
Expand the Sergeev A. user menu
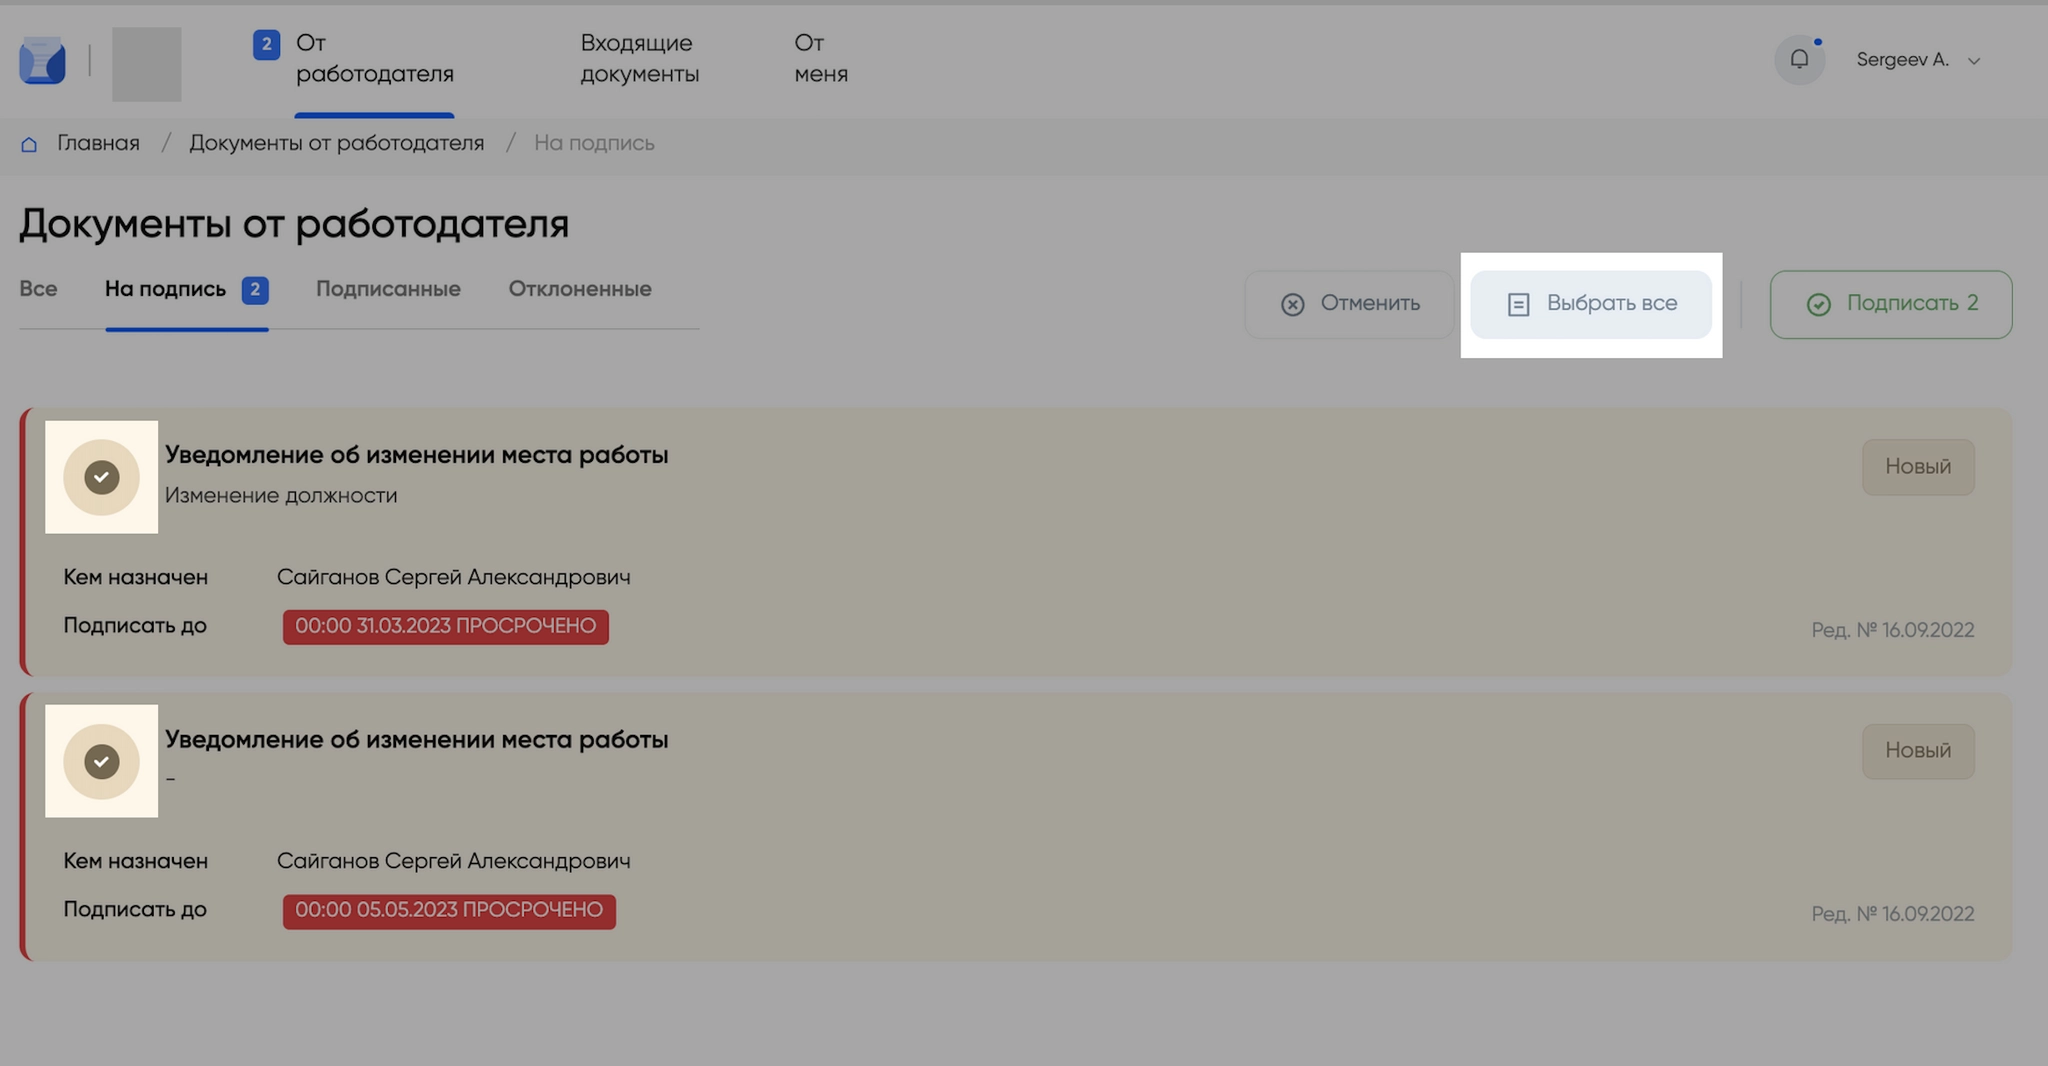click(1918, 60)
